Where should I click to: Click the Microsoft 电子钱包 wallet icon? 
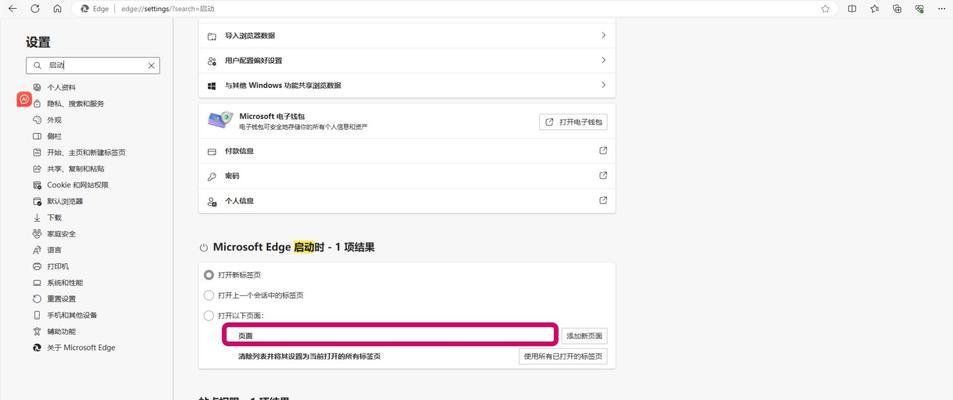219,120
